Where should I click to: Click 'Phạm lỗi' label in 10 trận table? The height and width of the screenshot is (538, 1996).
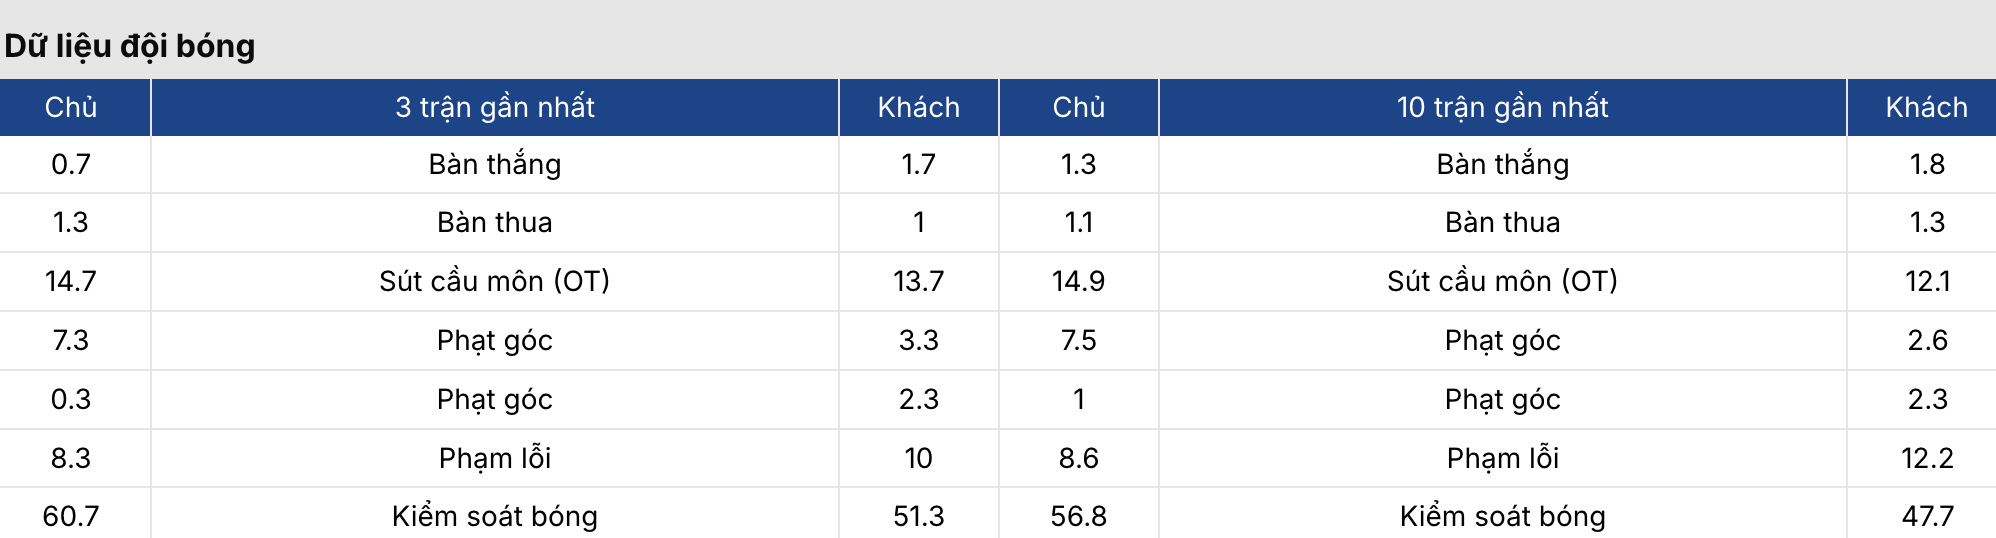[1502, 458]
